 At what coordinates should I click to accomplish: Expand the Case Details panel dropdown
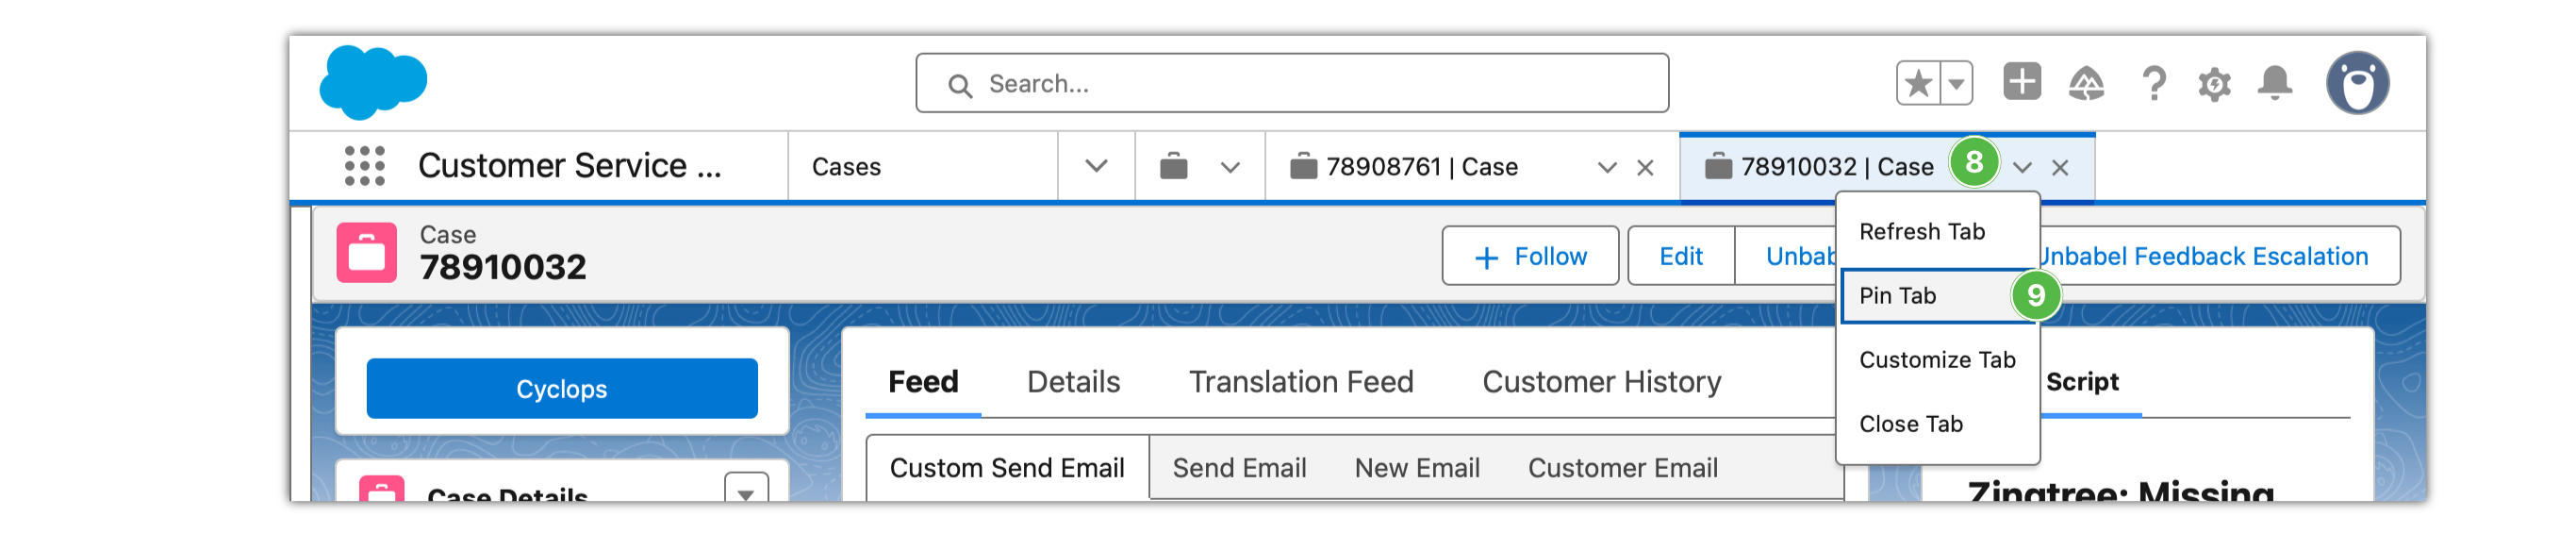(746, 491)
